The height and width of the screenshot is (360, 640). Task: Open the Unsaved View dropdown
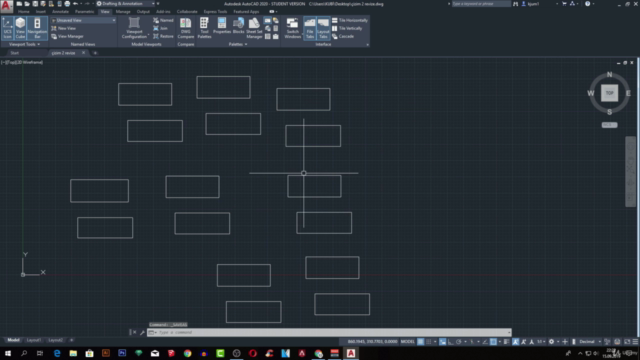[83, 20]
